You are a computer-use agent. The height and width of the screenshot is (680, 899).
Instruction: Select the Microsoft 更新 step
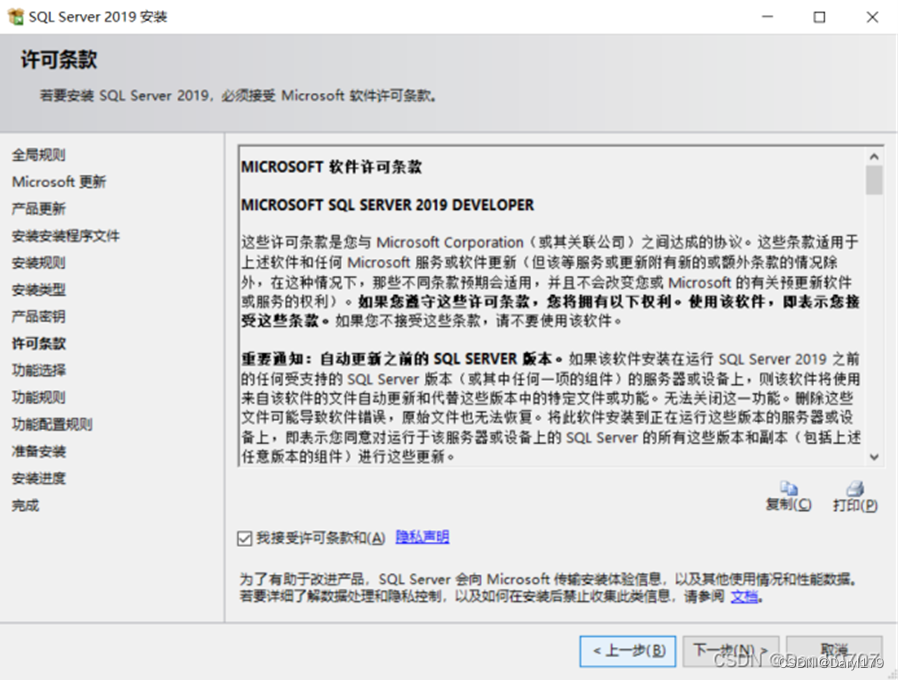59,182
